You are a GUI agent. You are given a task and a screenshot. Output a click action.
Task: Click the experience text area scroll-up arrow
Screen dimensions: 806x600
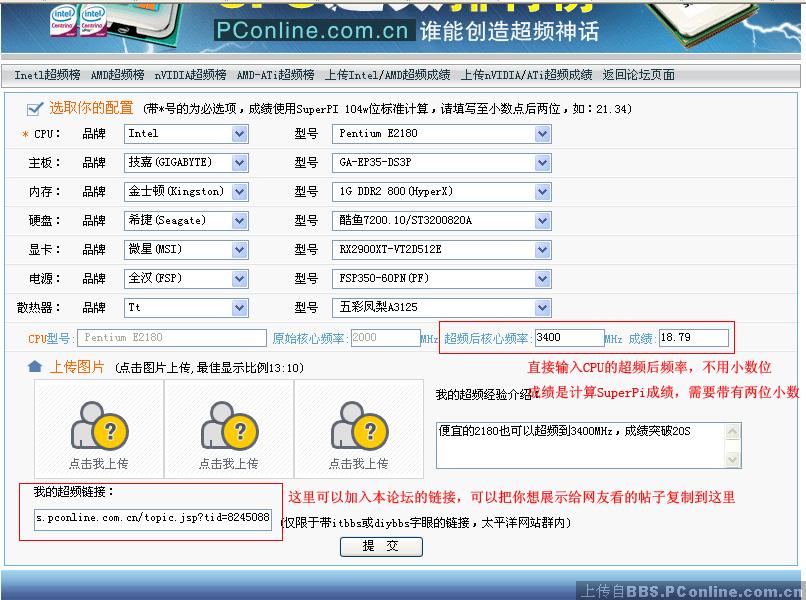pyautogui.click(x=733, y=431)
